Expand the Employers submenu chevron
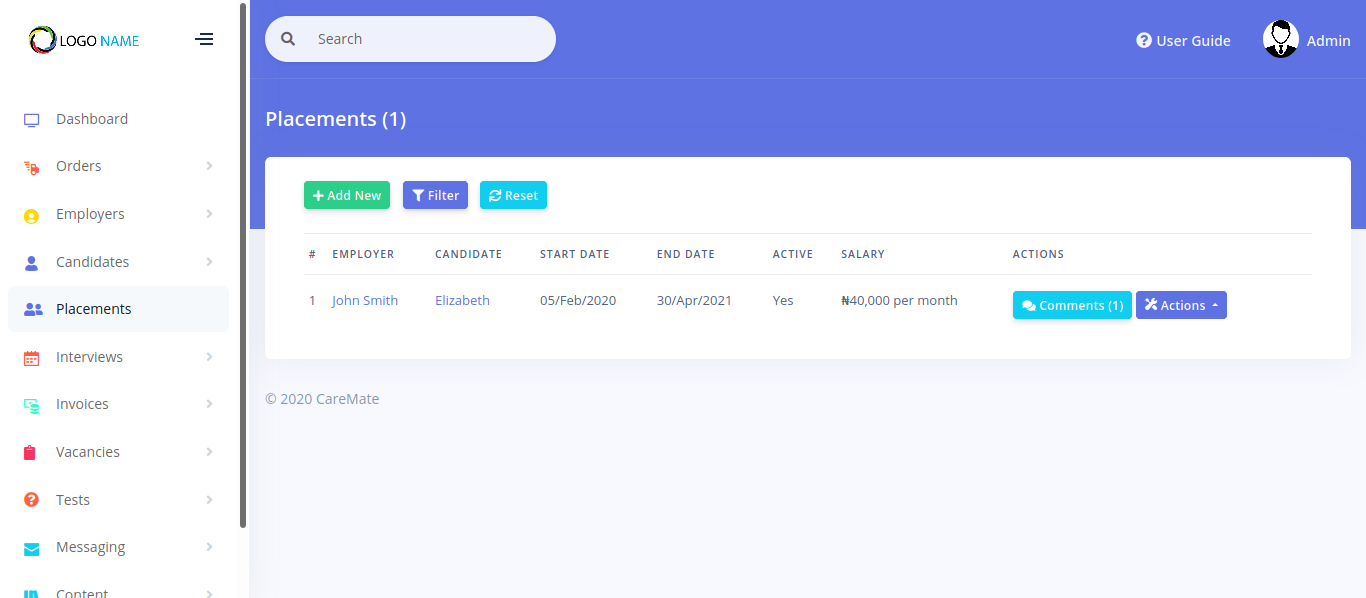 coord(209,214)
